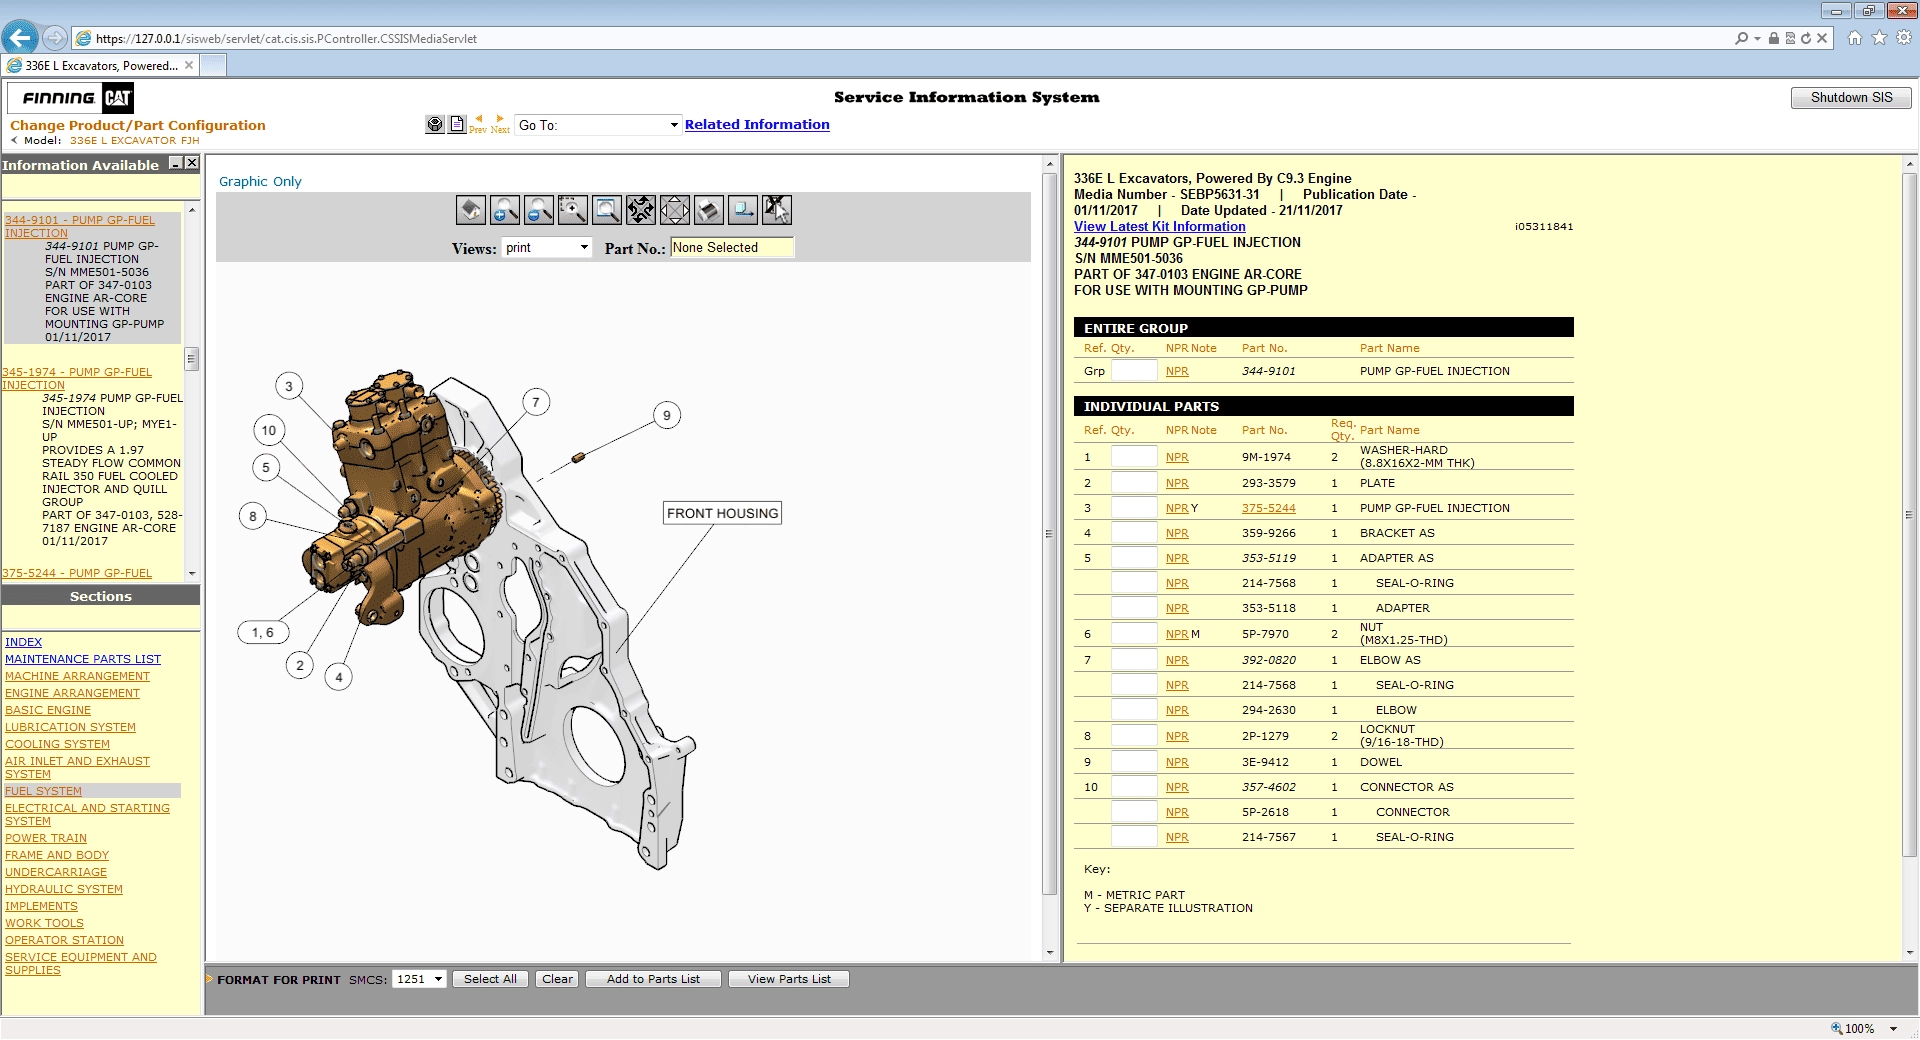Open the favorites star icon
1920x1040 pixels.
point(1879,38)
